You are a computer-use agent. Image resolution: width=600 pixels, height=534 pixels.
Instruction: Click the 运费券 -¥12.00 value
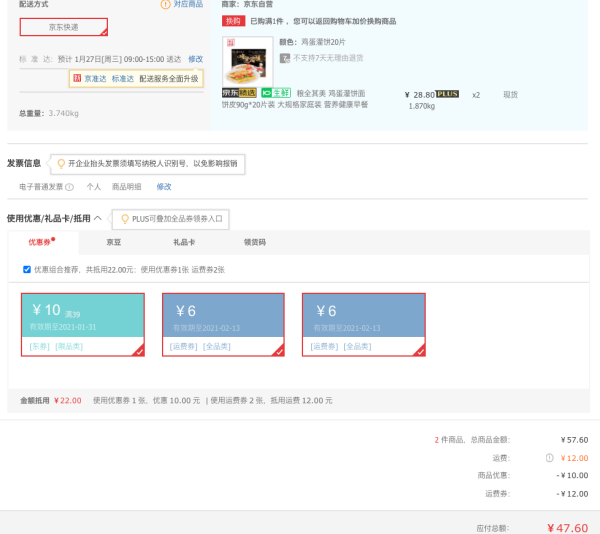[572, 494]
